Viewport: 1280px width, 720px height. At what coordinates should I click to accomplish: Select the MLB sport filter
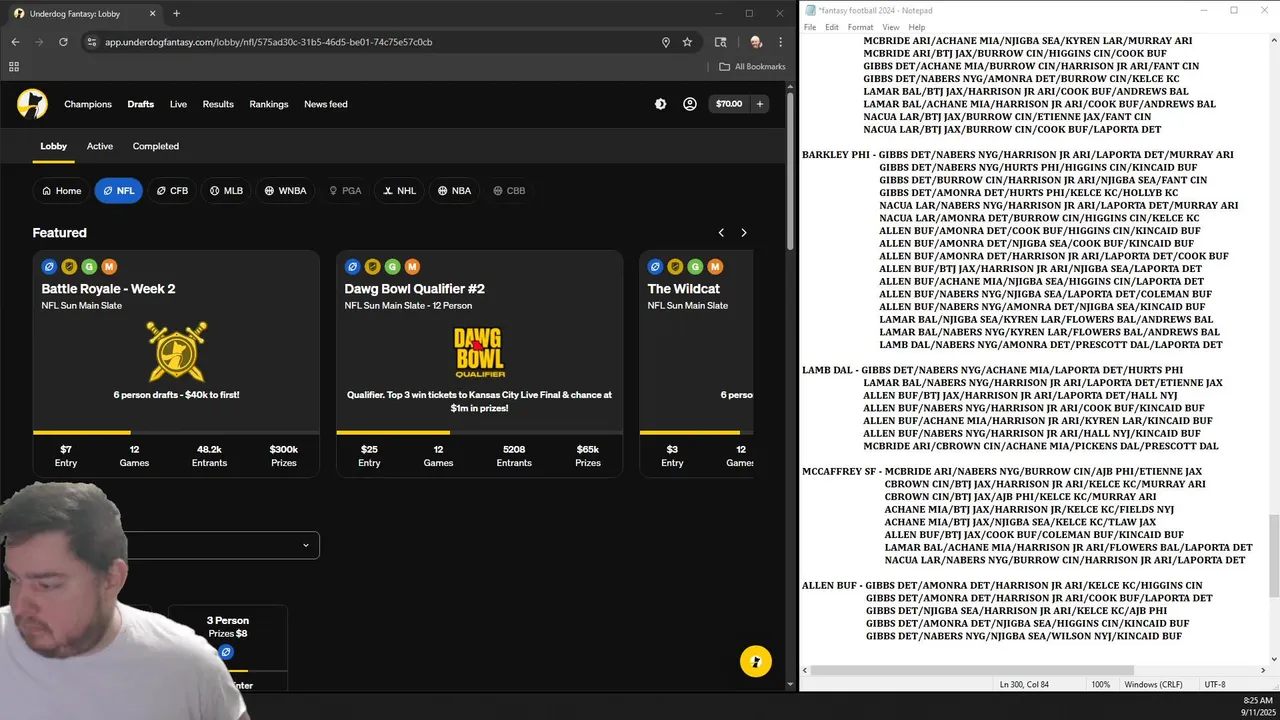pos(226,191)
